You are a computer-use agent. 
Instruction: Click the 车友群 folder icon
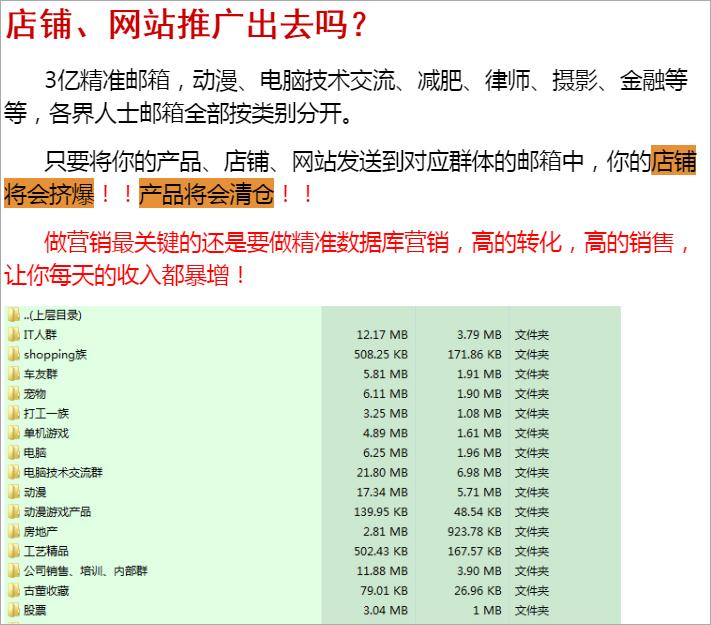pos(14,374)
